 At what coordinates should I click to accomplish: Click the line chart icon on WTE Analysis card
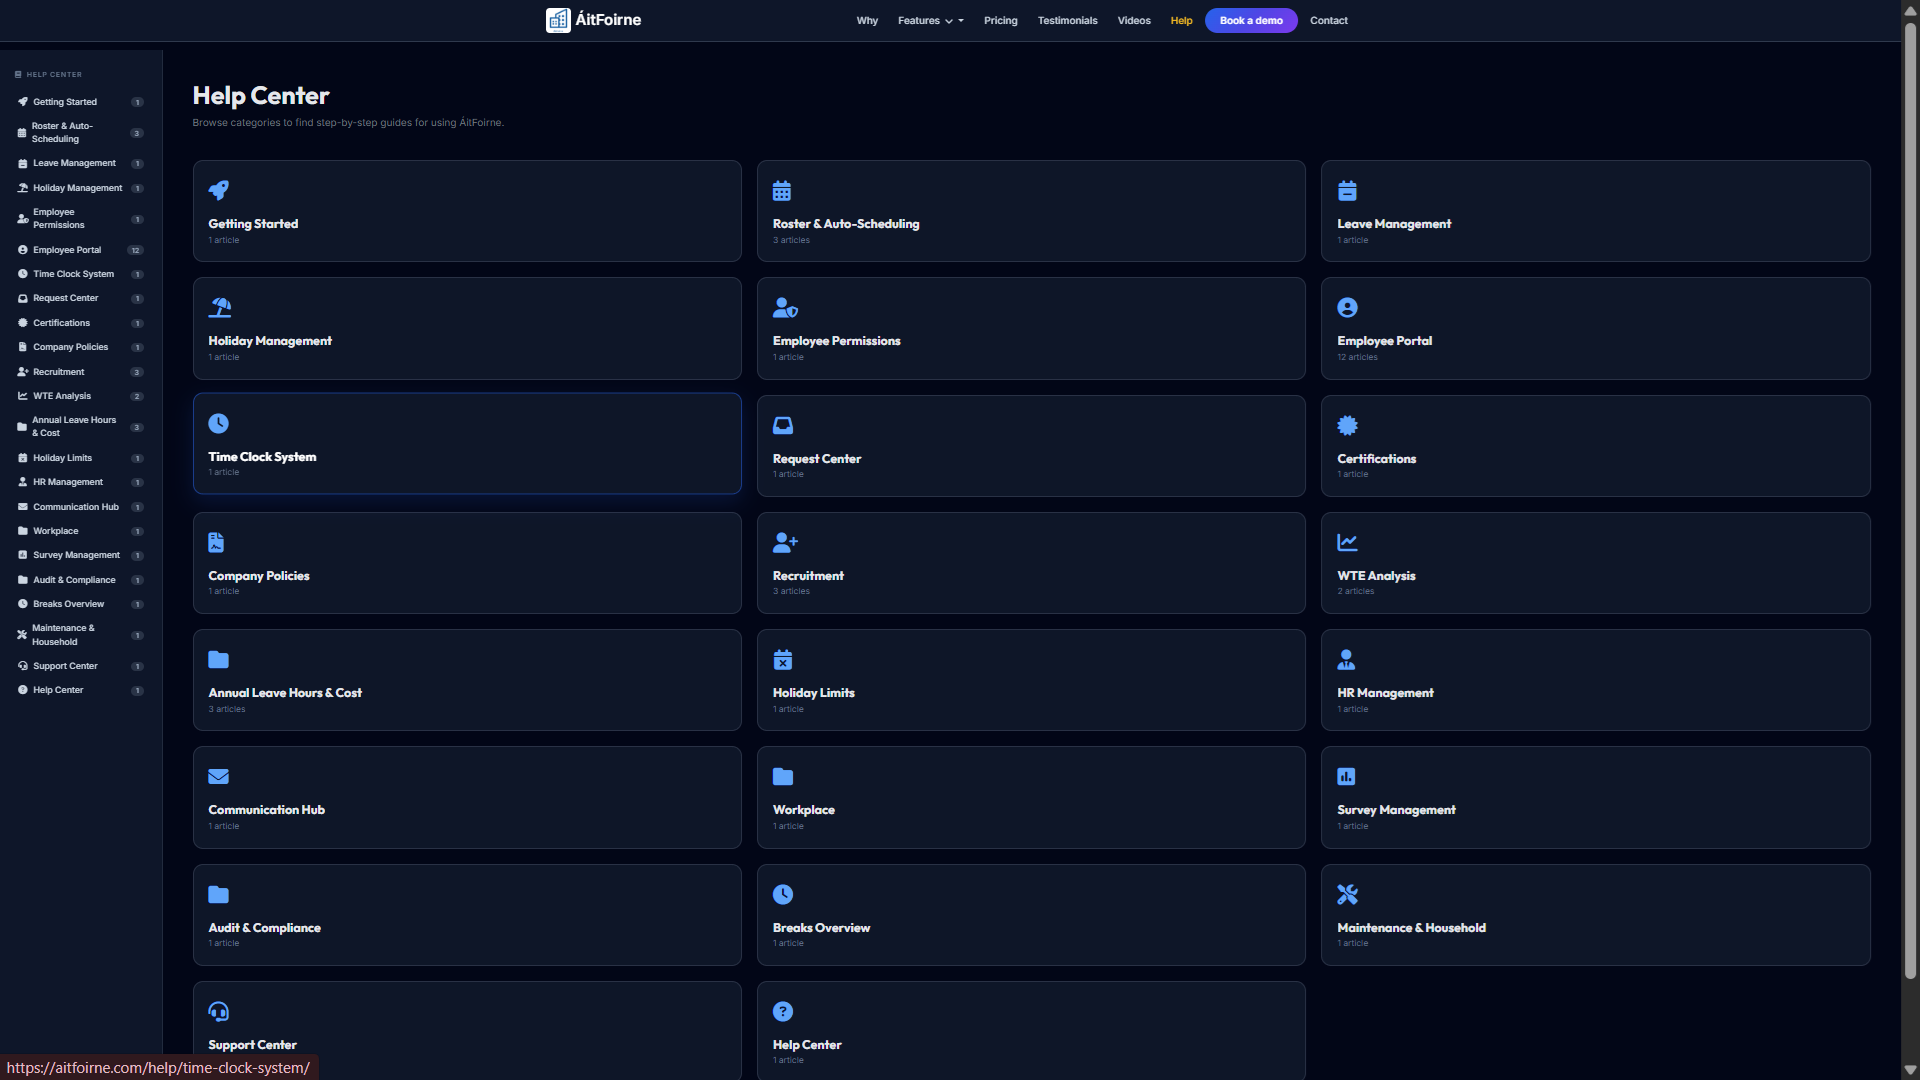(x=1347, y=542)
